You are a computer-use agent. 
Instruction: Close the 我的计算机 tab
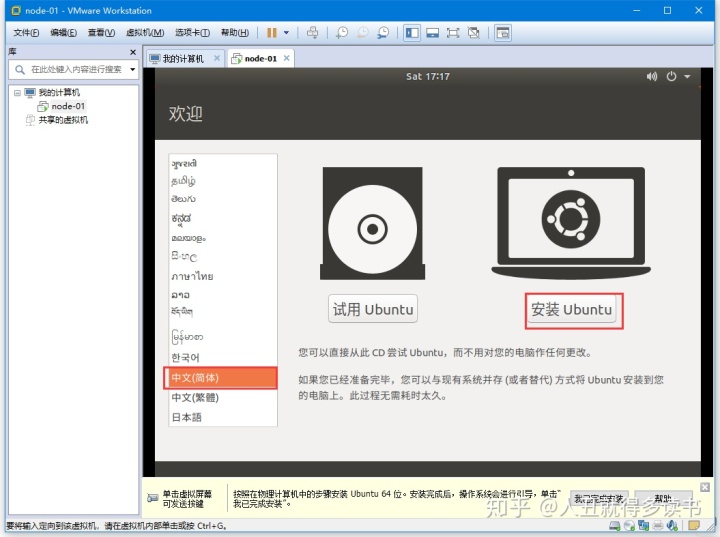click(217, 58)
